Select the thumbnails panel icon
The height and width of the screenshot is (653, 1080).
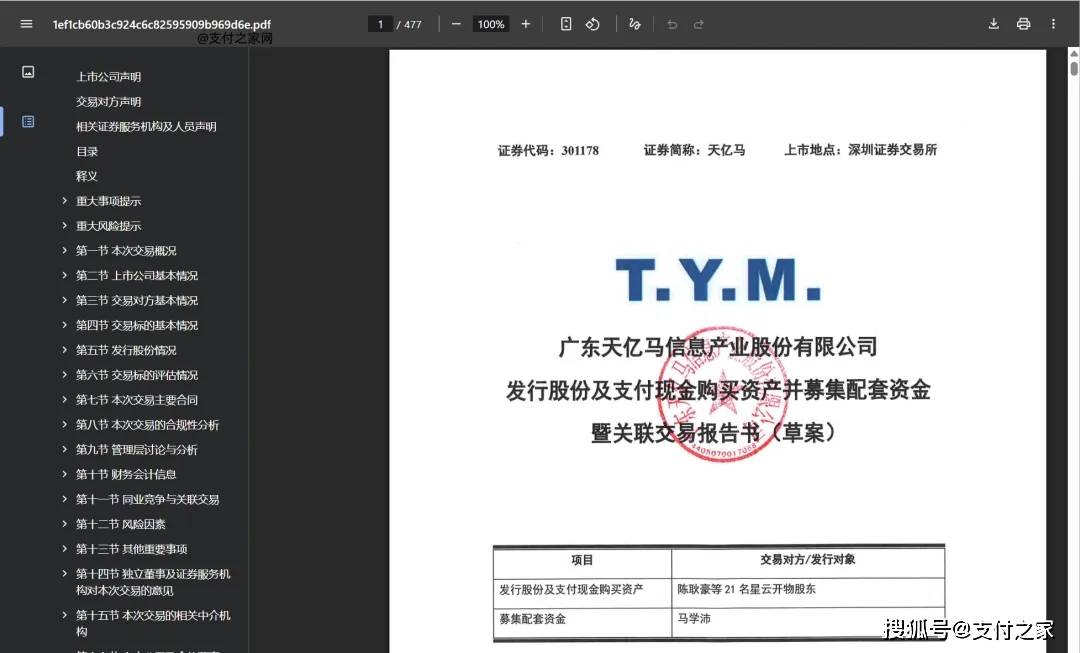[28, 71]
